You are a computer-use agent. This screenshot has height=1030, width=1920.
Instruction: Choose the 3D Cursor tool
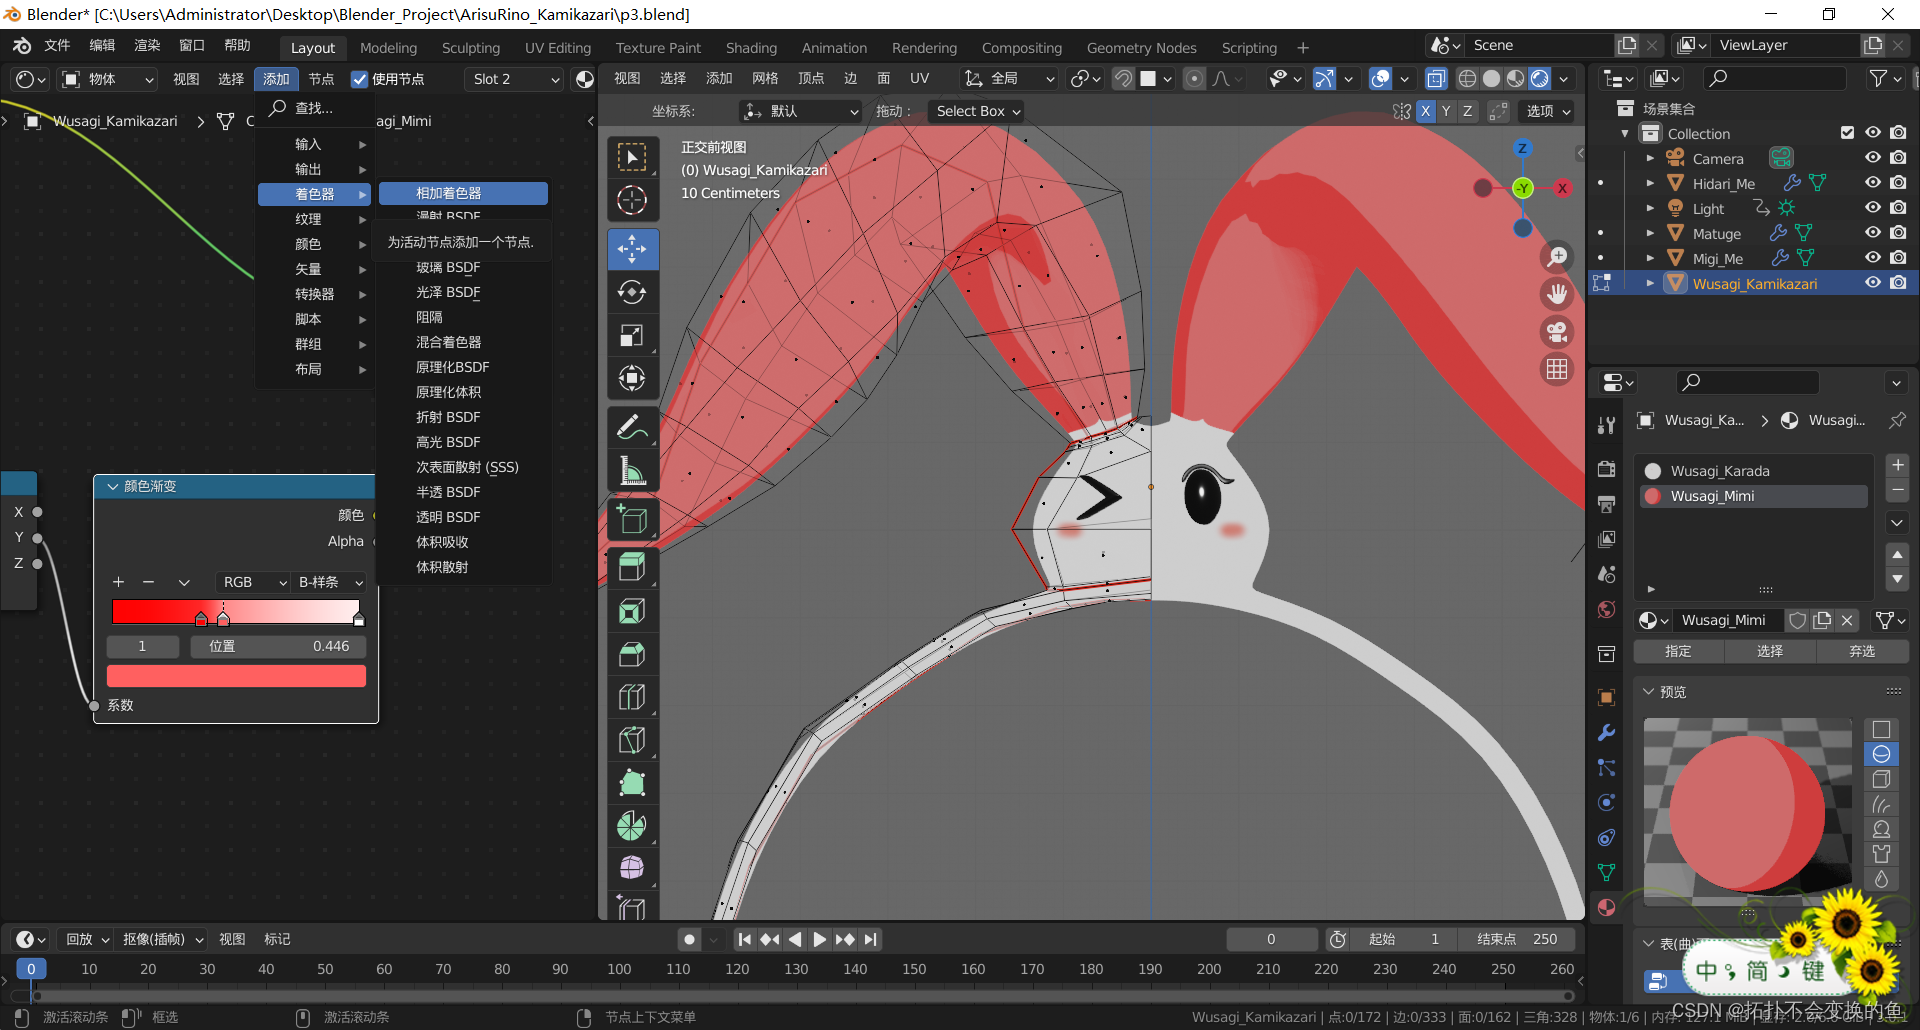tap(632, 201)
